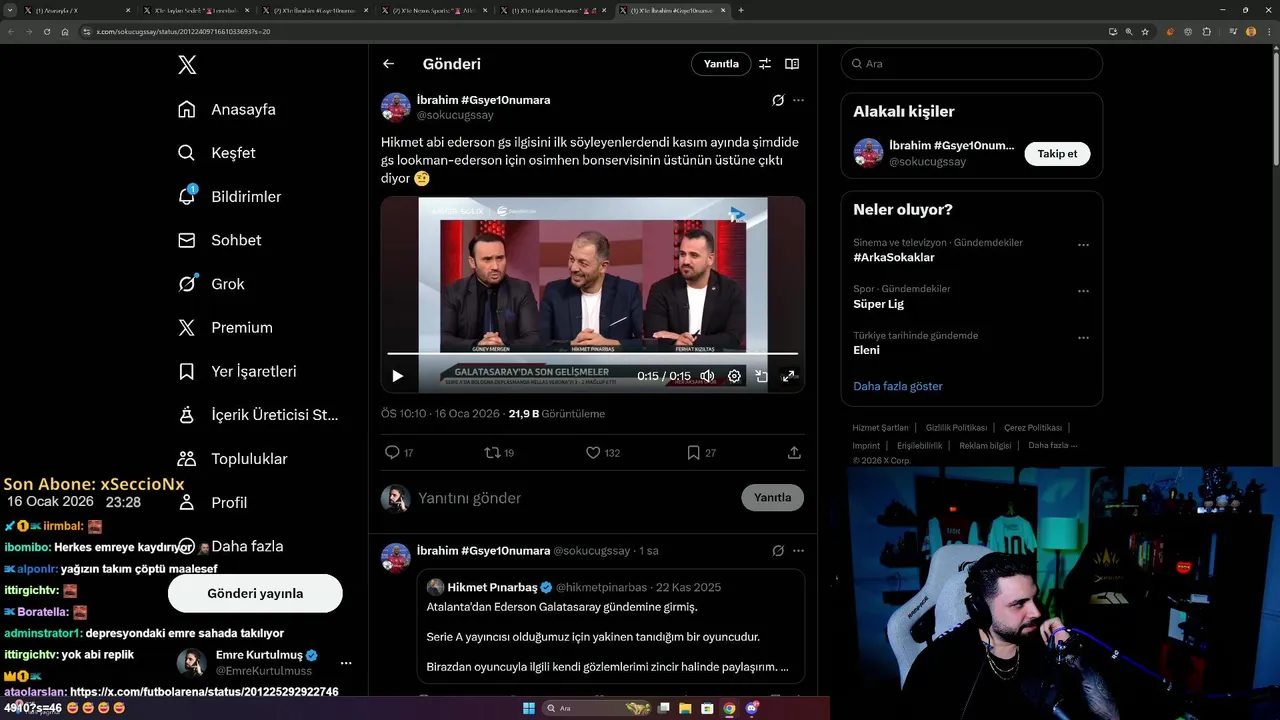Open Emre Kurtulmuş account menu dots
This screenshot has height=720, width=1280.
click(346, 663)
